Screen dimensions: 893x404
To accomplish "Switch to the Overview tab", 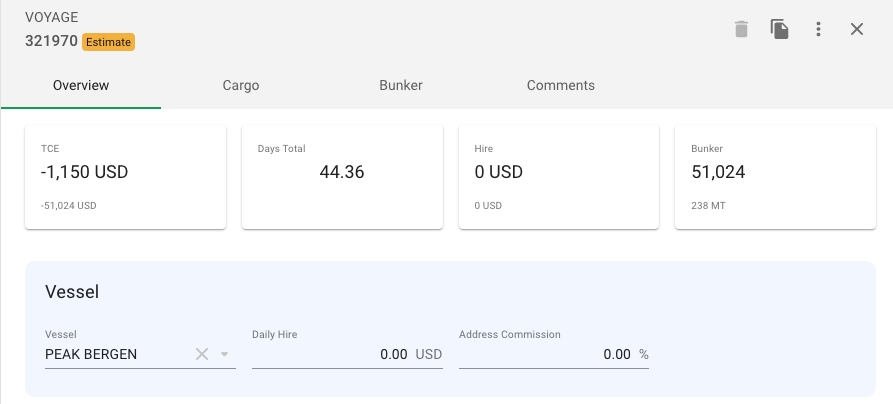I will [81, 85].
